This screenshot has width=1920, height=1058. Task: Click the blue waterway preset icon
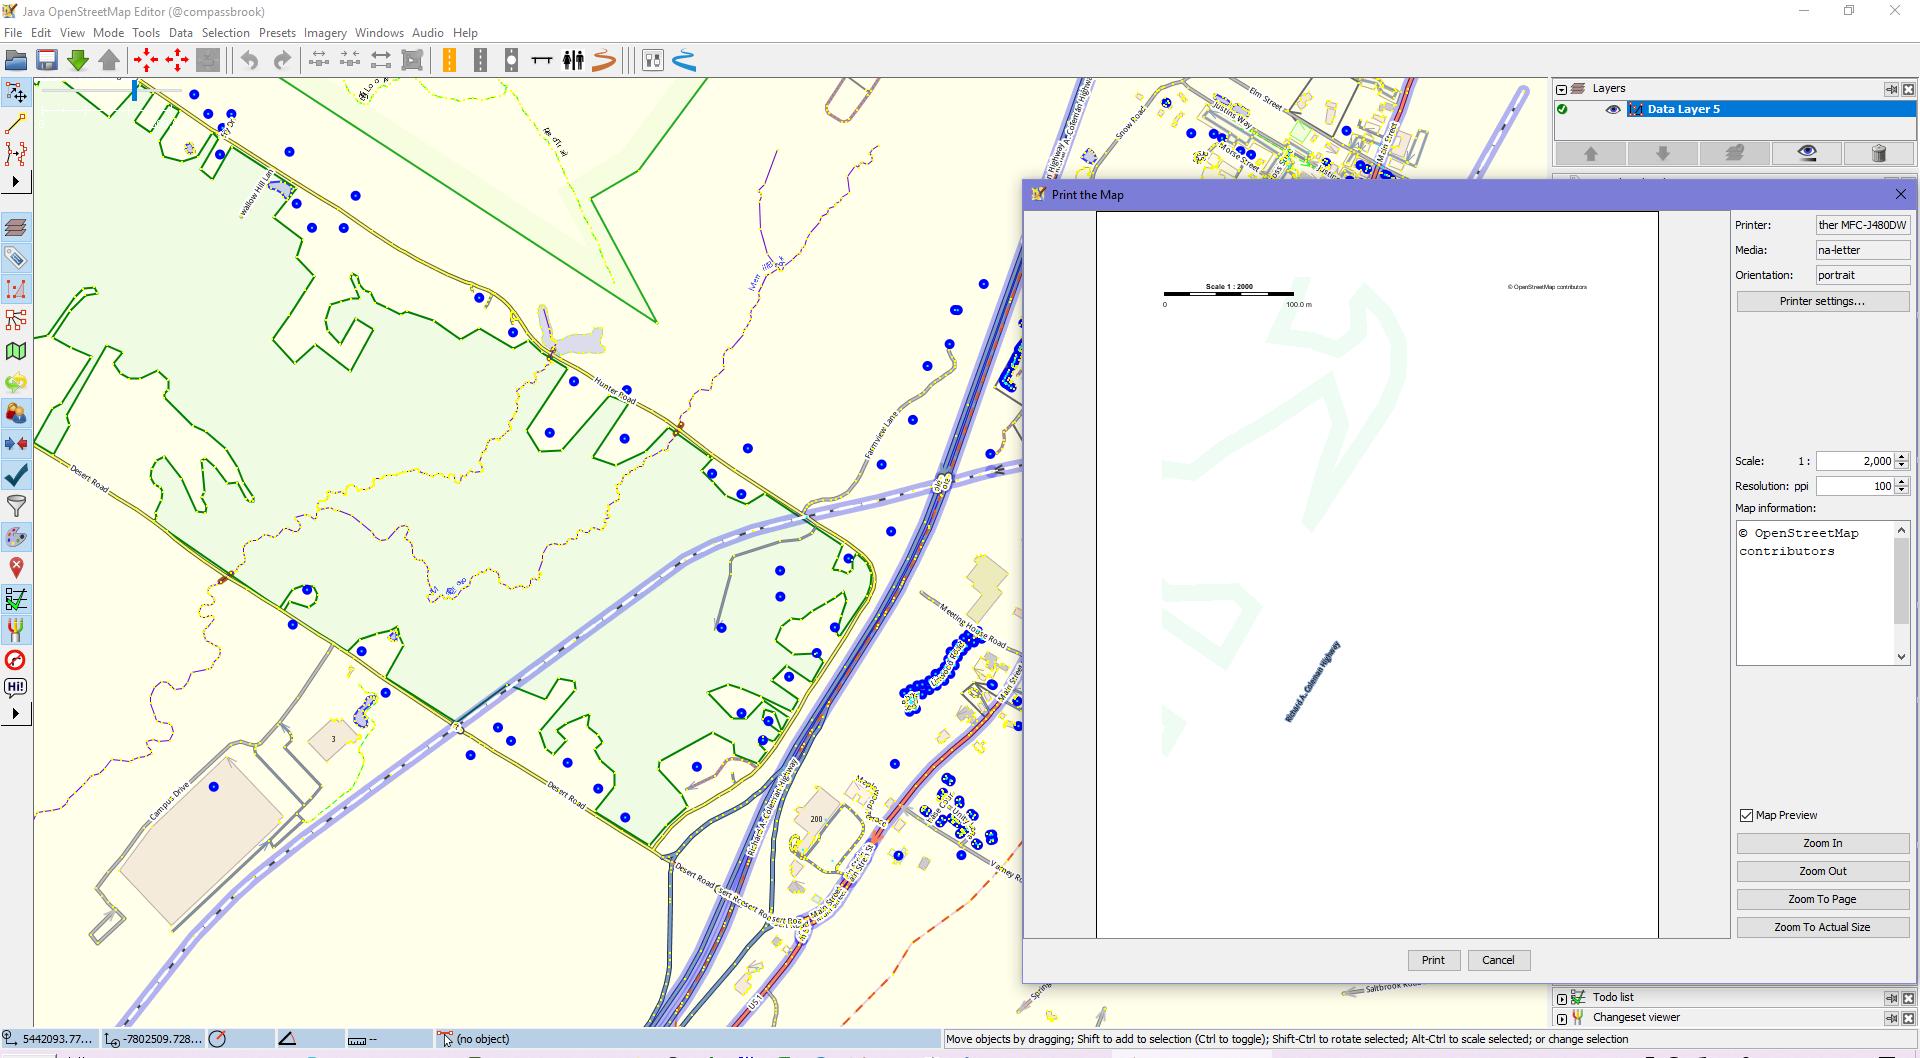(x=684, y=61)
